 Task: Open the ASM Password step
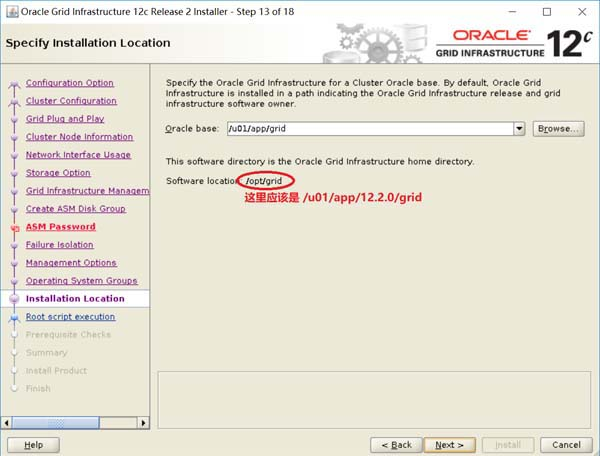pyautogui.click(x=61, y=227)
